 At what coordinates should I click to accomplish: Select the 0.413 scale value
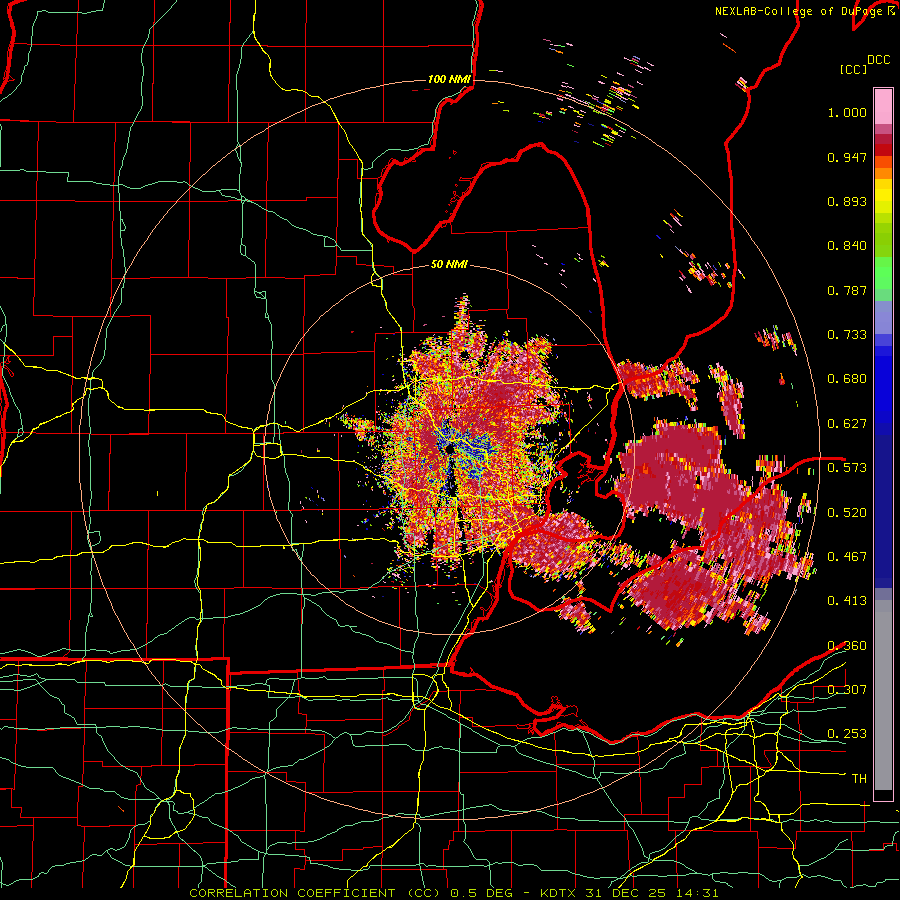coord(847,601)
